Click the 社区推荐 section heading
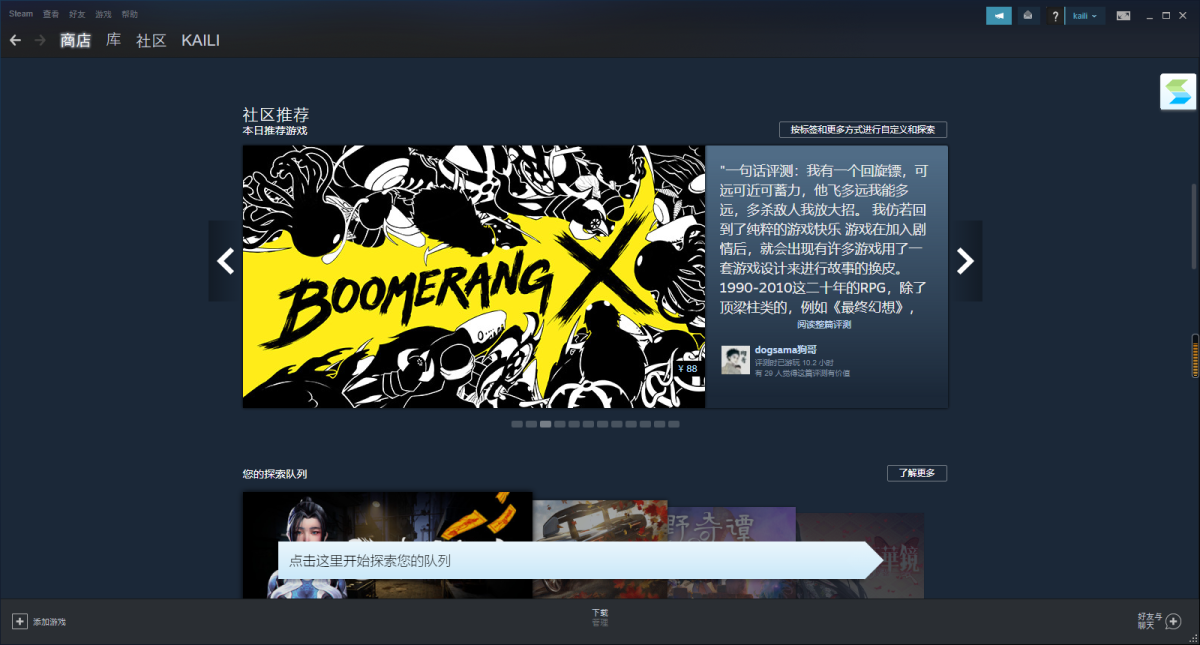Screen dimensions: 1200x645 (276, 115)
